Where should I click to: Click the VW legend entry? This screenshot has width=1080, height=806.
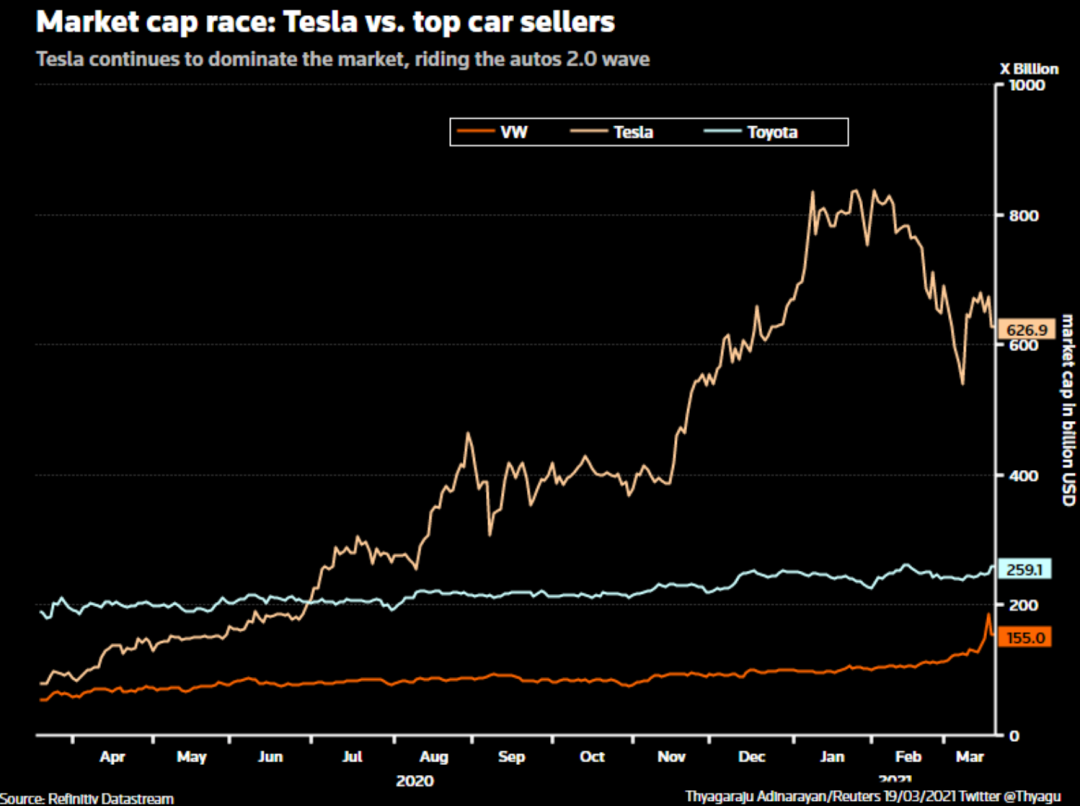click(x=492, y=132)
